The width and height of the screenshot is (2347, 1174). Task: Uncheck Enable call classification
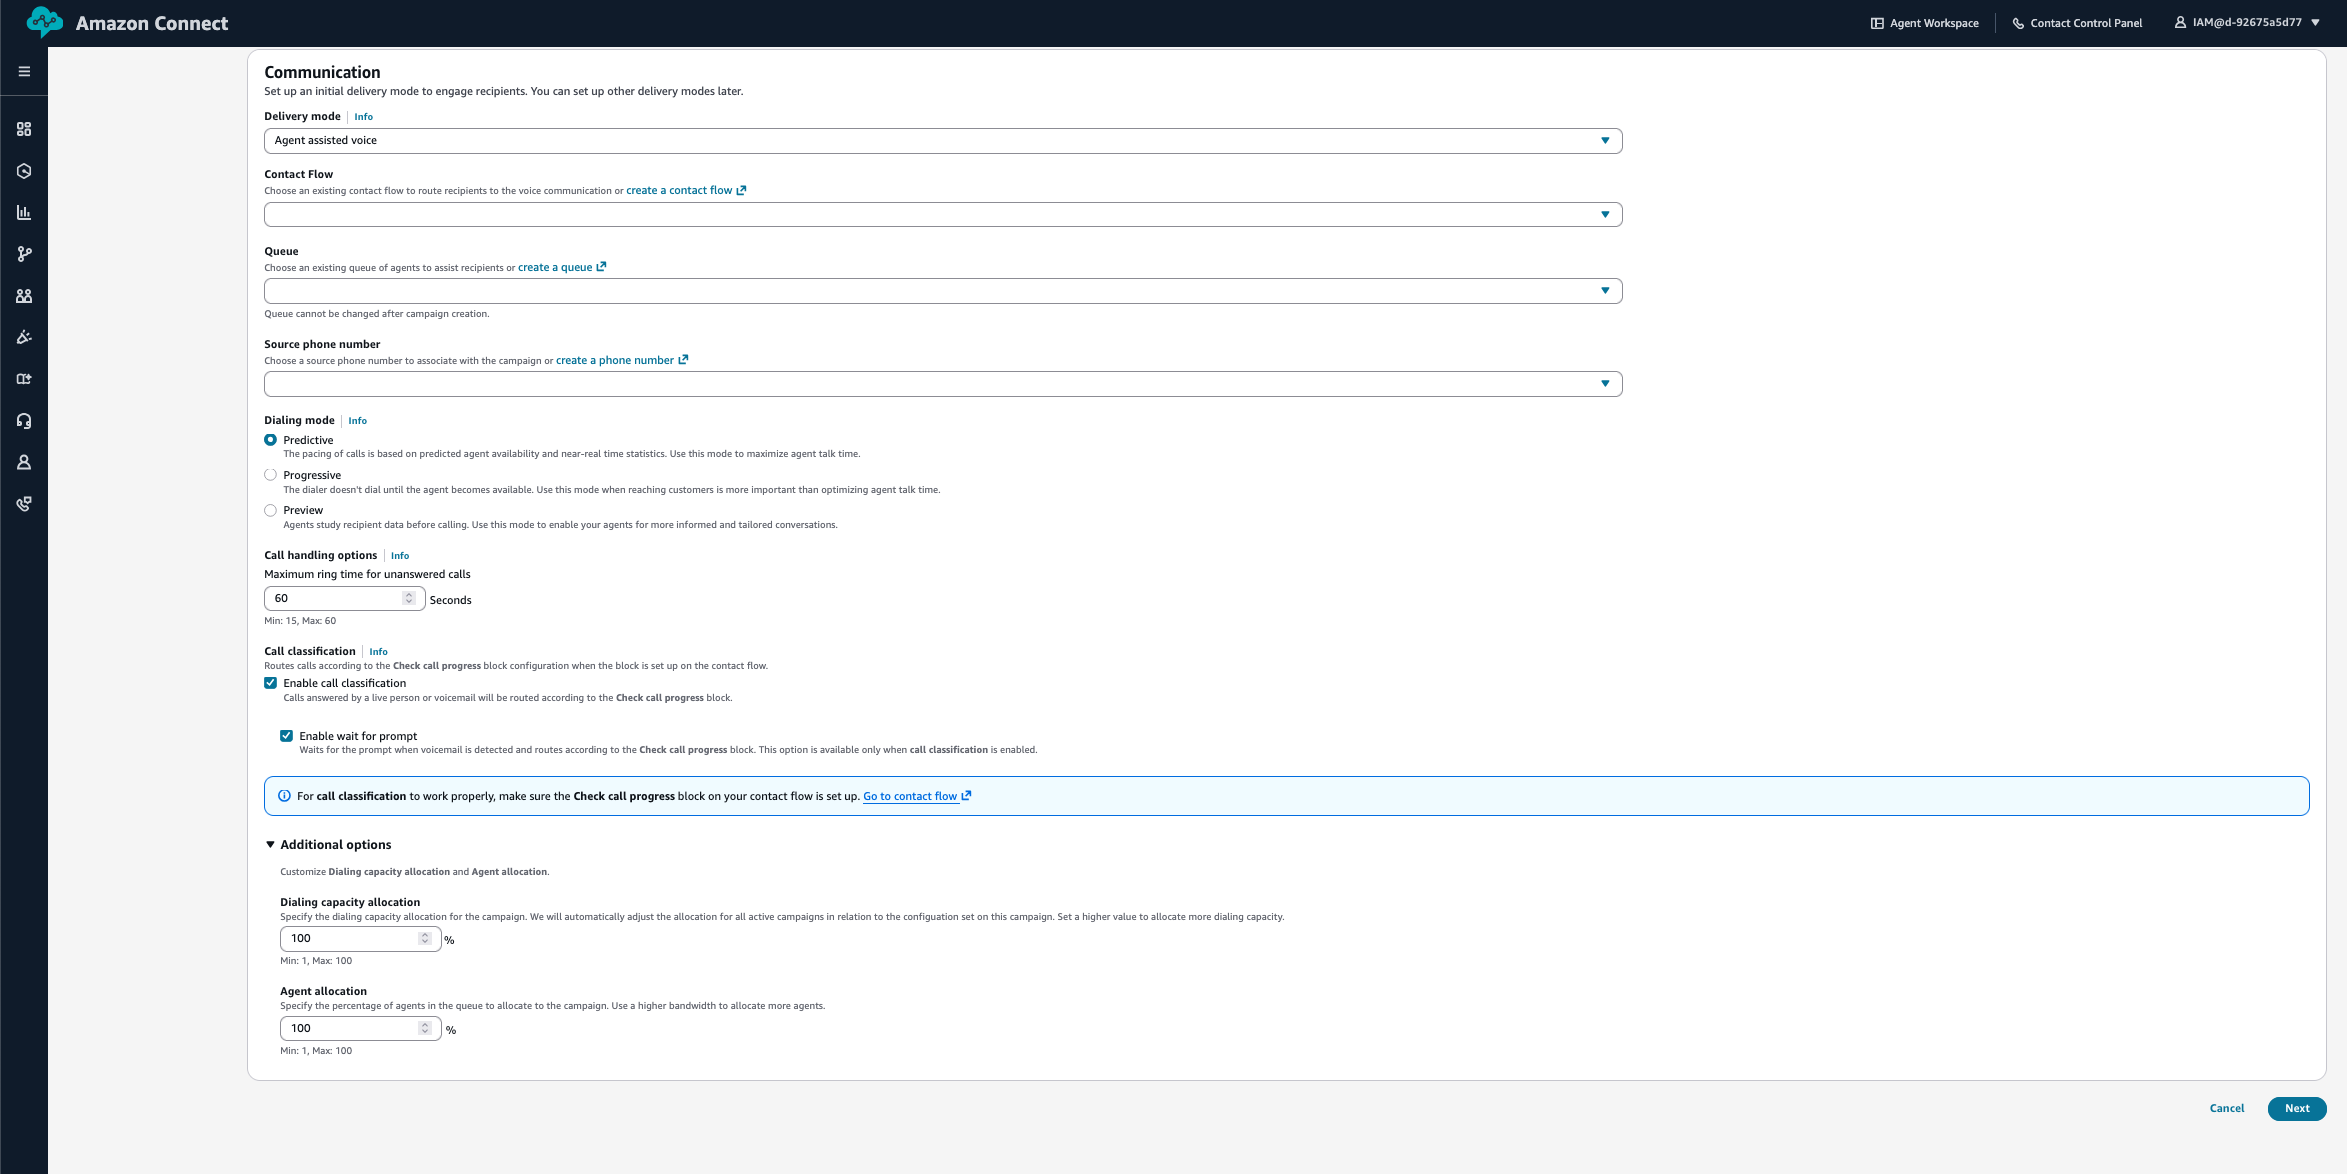click(271, 682)
